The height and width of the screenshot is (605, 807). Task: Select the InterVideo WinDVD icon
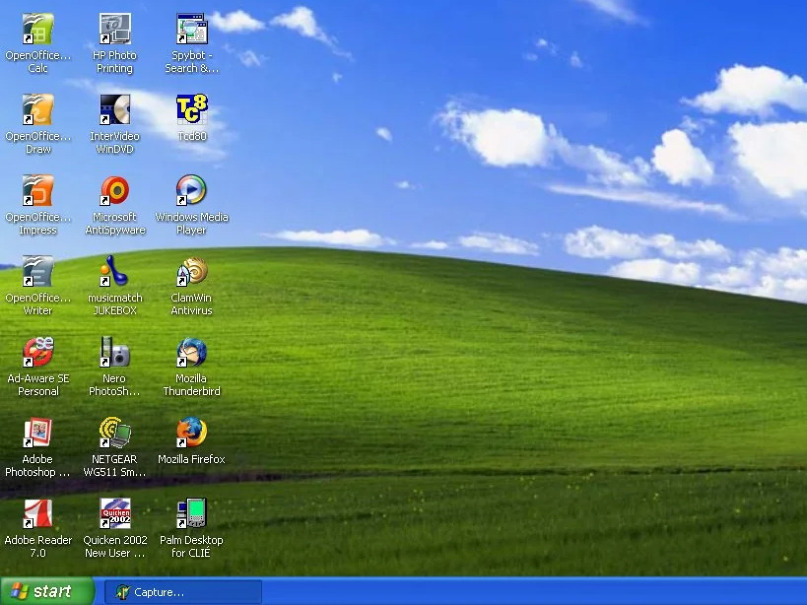pos(115,110)
